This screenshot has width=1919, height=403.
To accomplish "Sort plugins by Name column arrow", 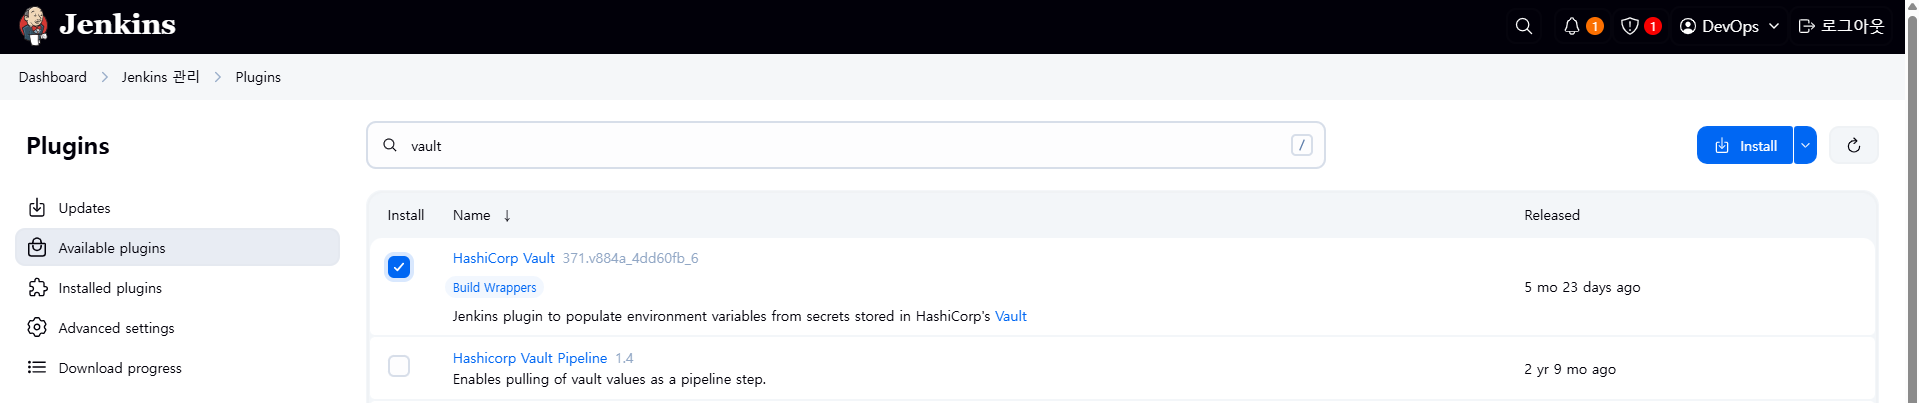I will [x=507, y=216].
